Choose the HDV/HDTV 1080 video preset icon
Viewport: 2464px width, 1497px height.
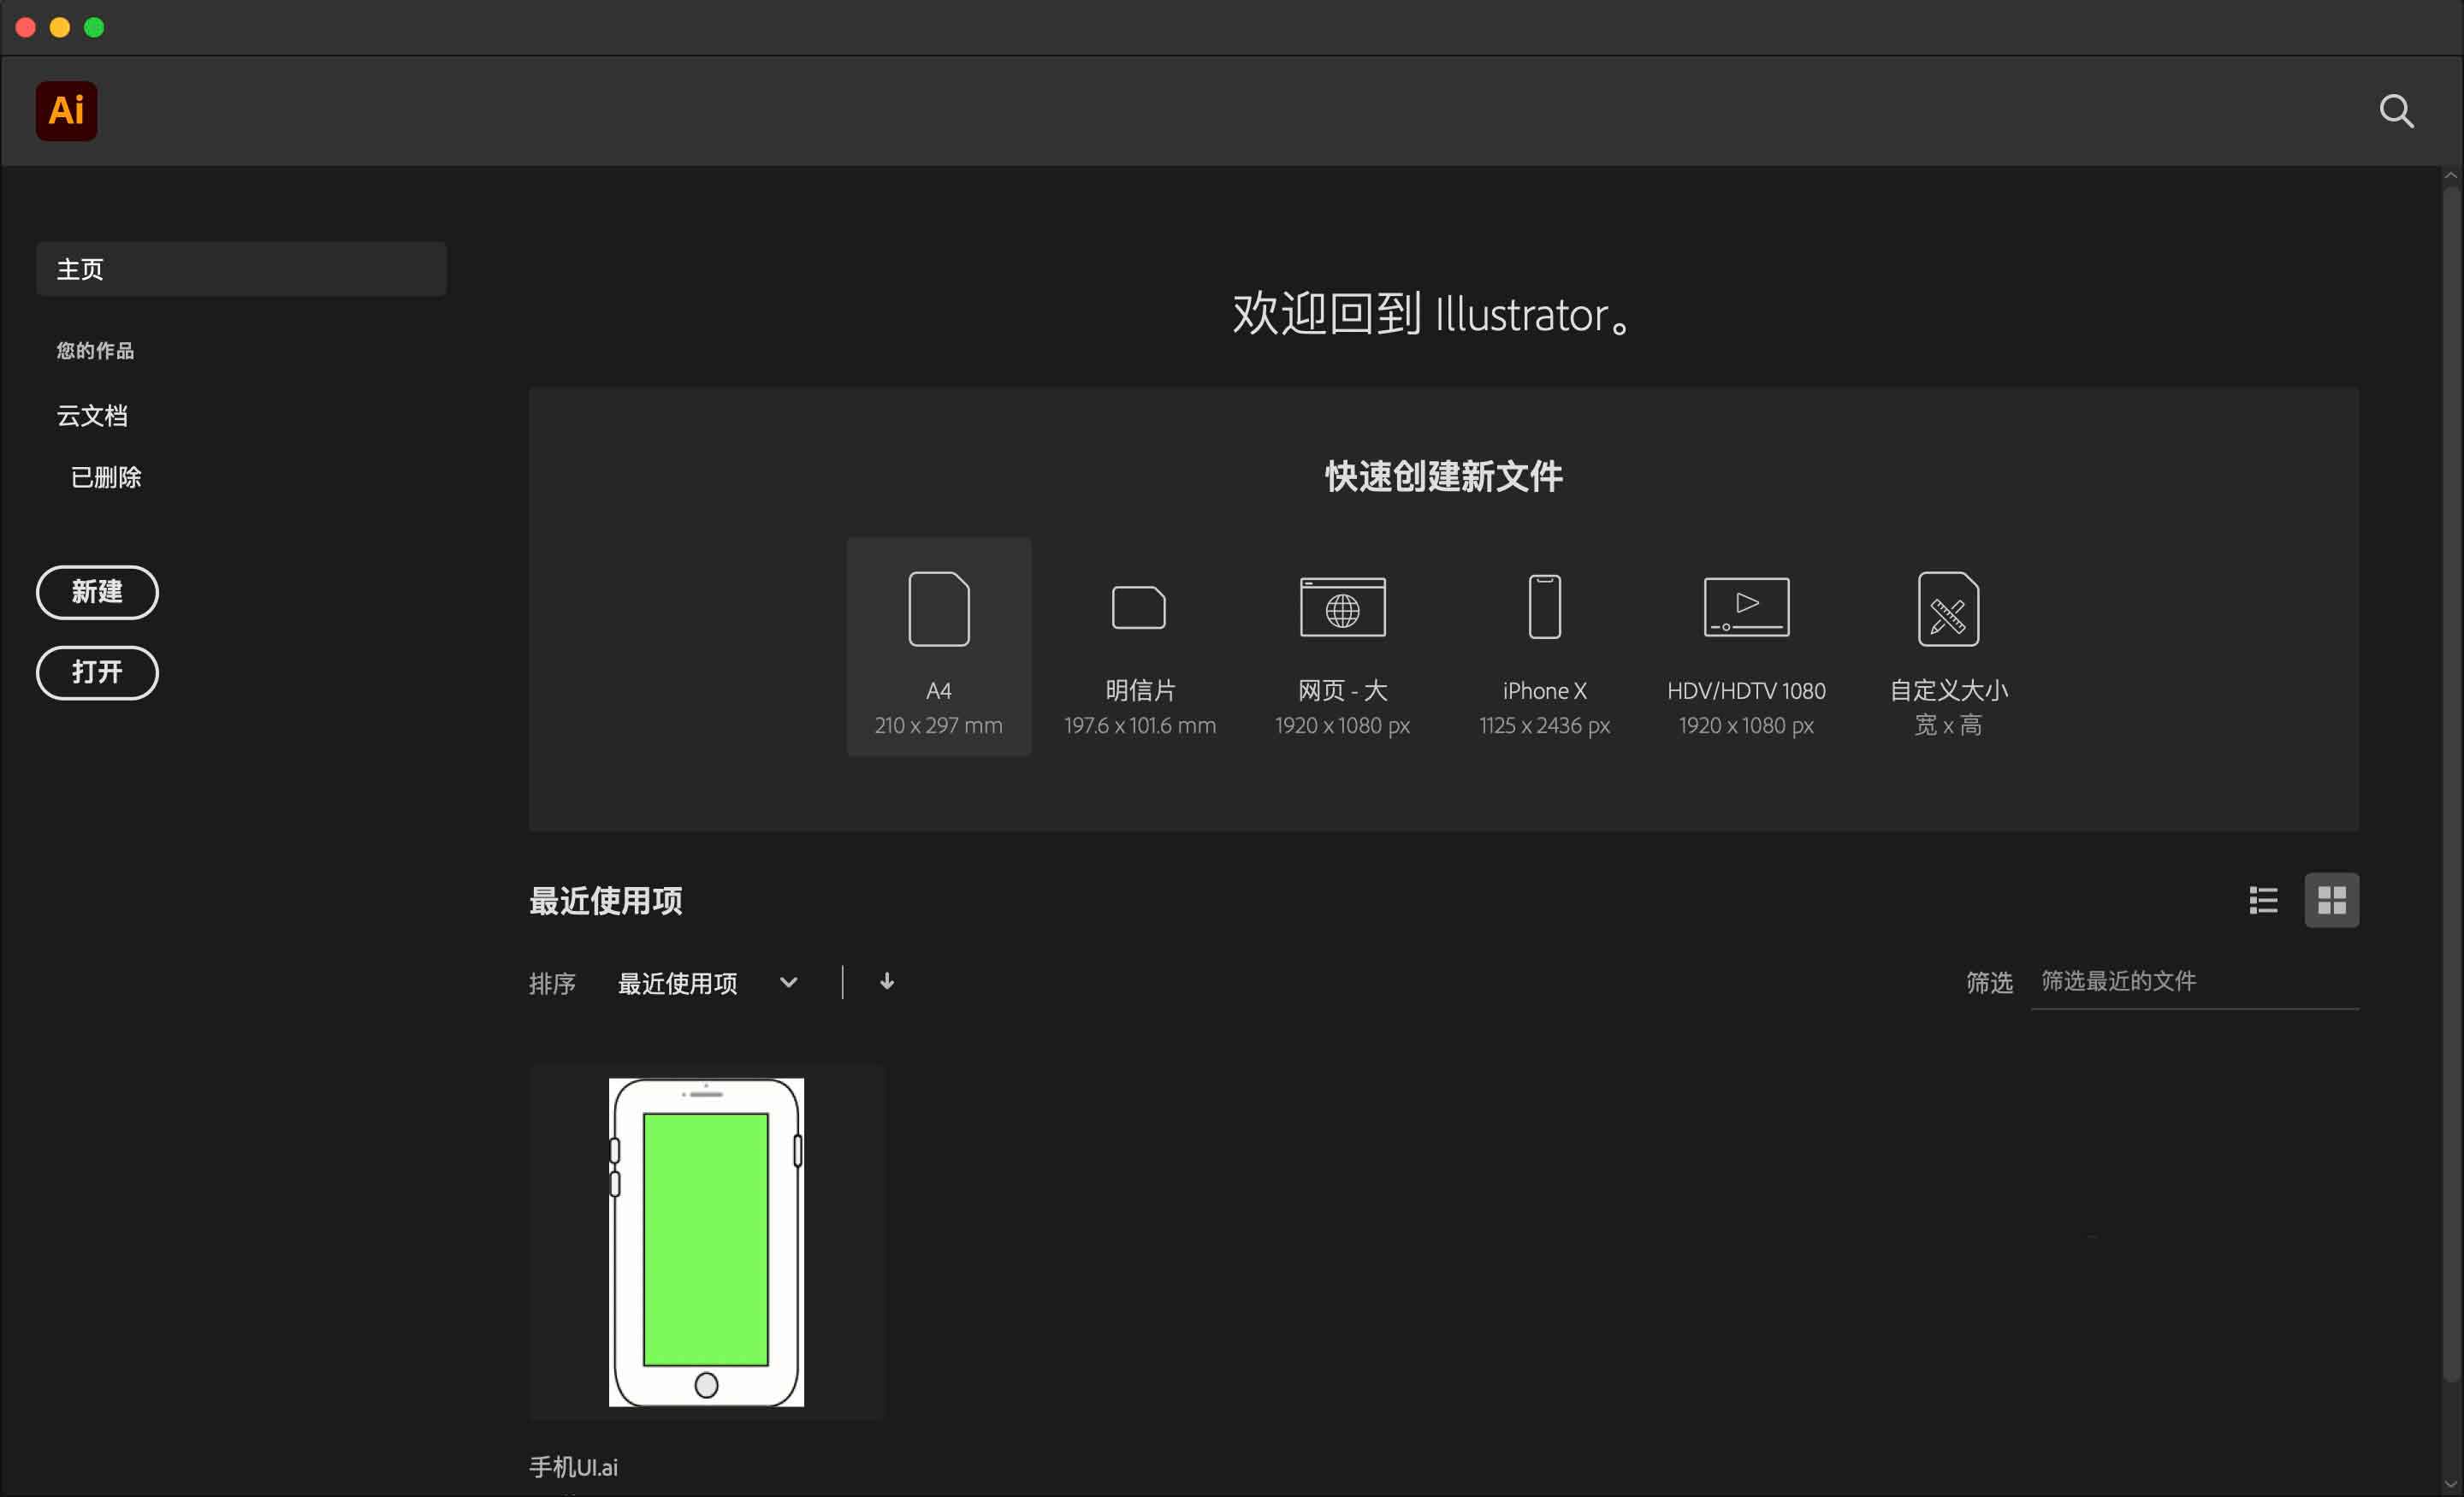click(1746, 607)
